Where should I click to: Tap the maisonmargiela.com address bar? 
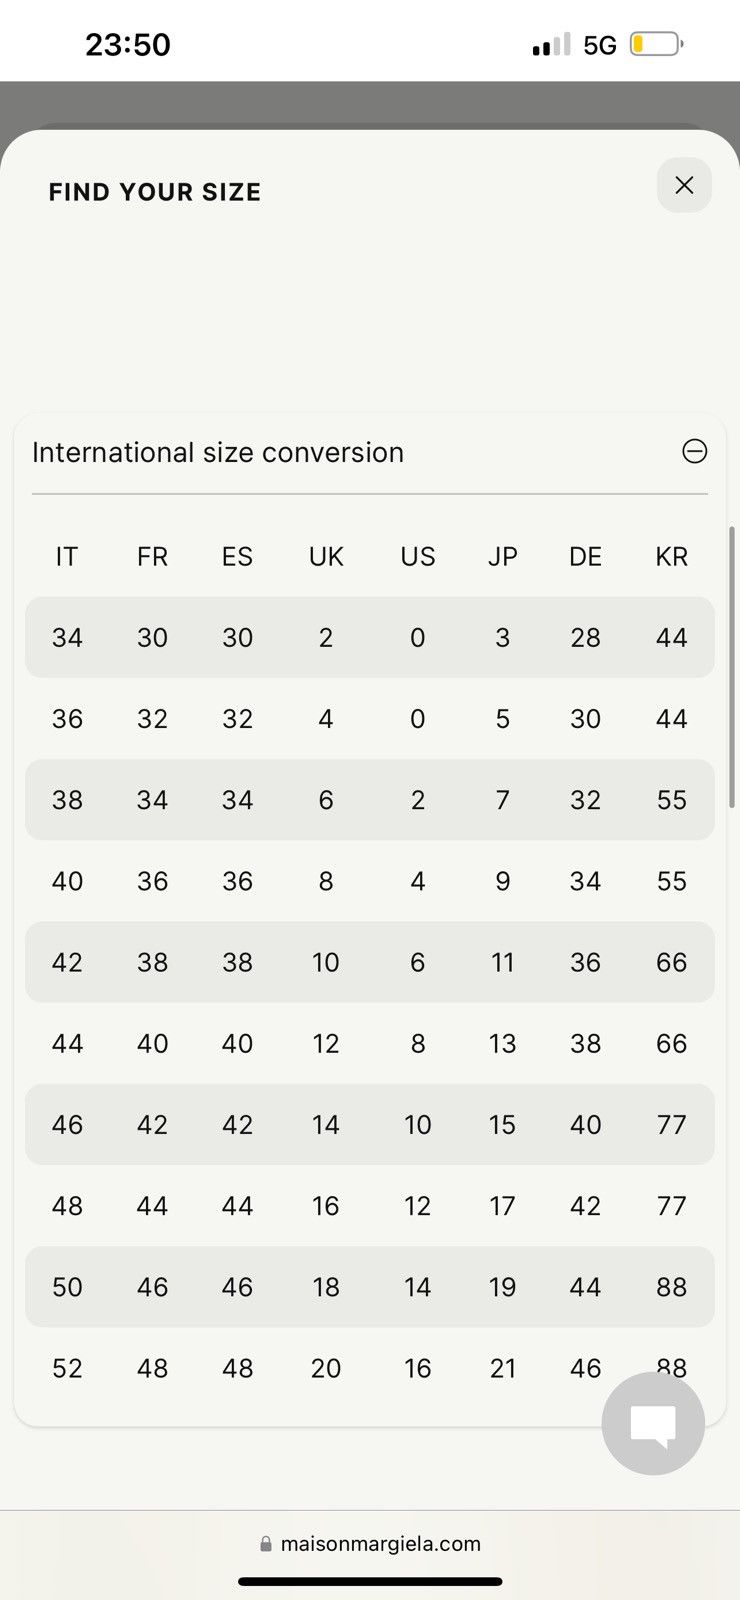click(370, 1543)
